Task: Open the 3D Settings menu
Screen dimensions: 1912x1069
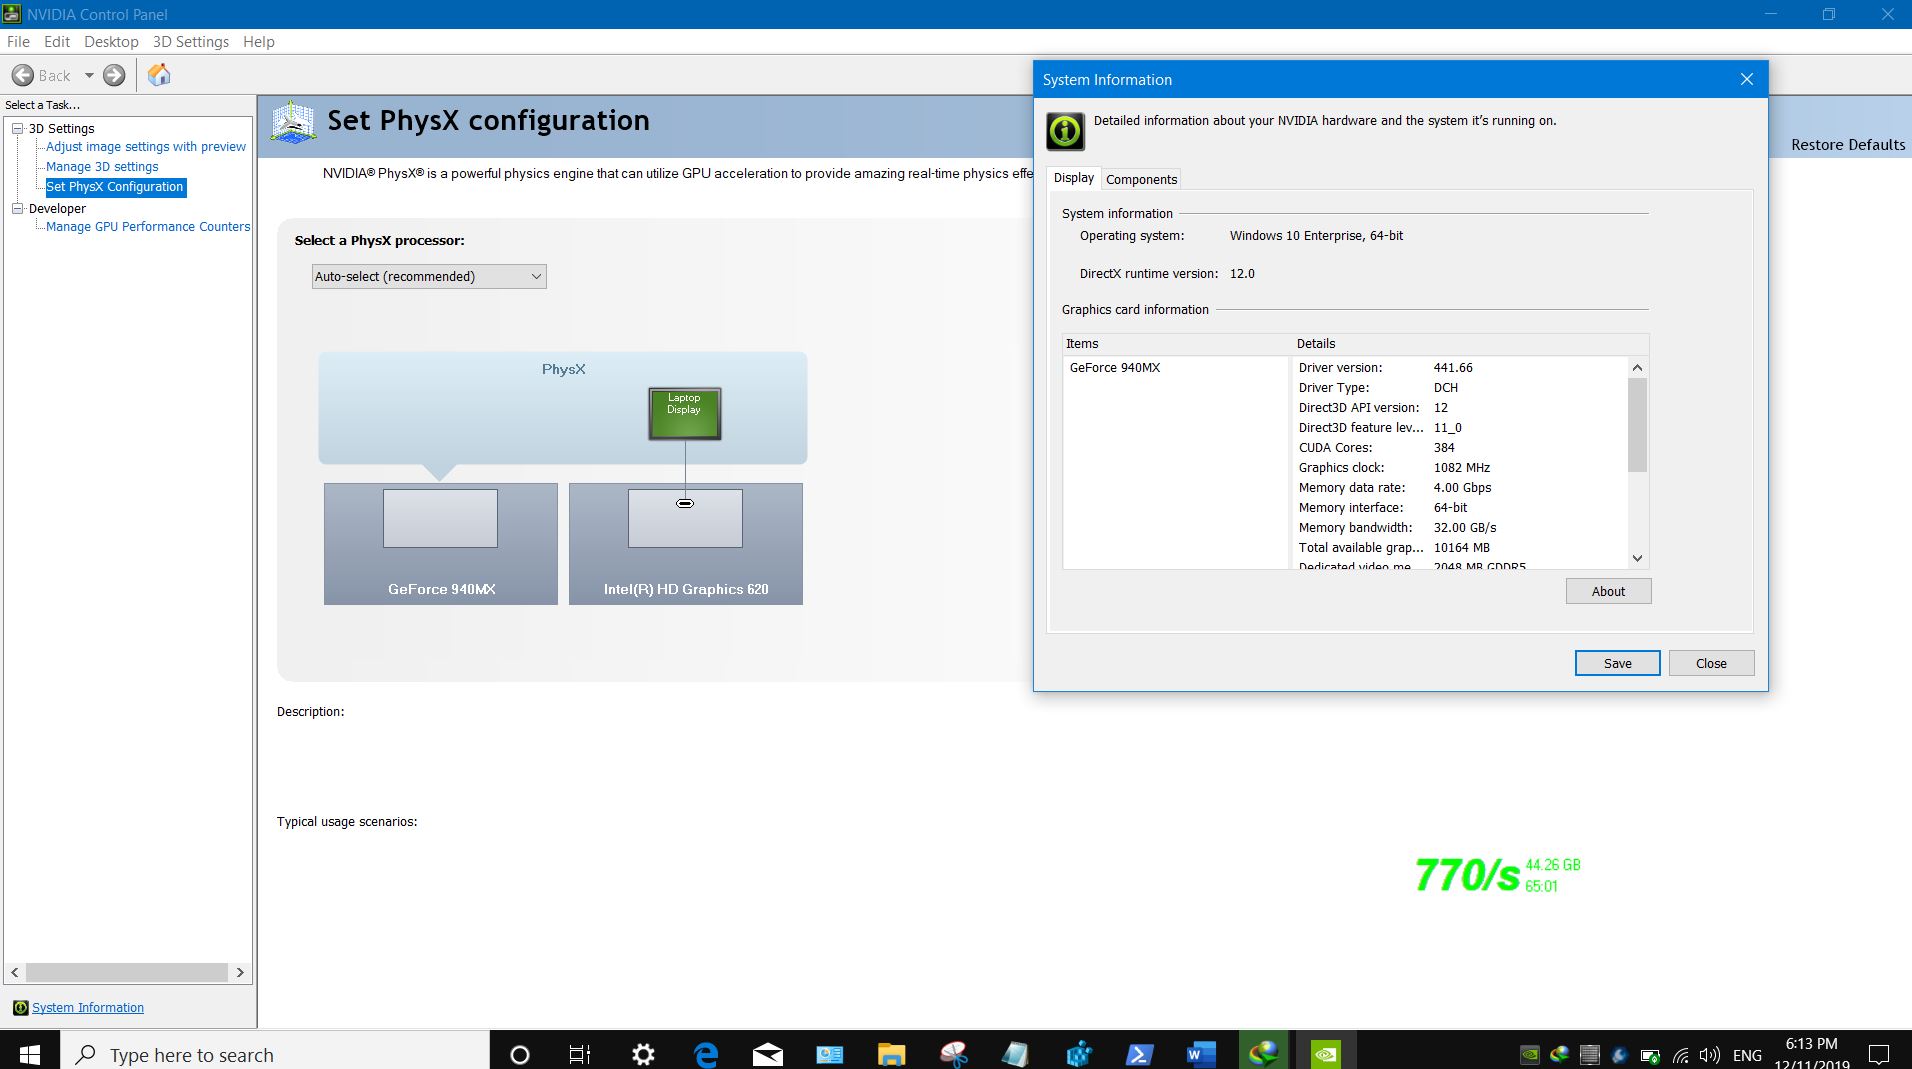Action: tap(191, 42)
